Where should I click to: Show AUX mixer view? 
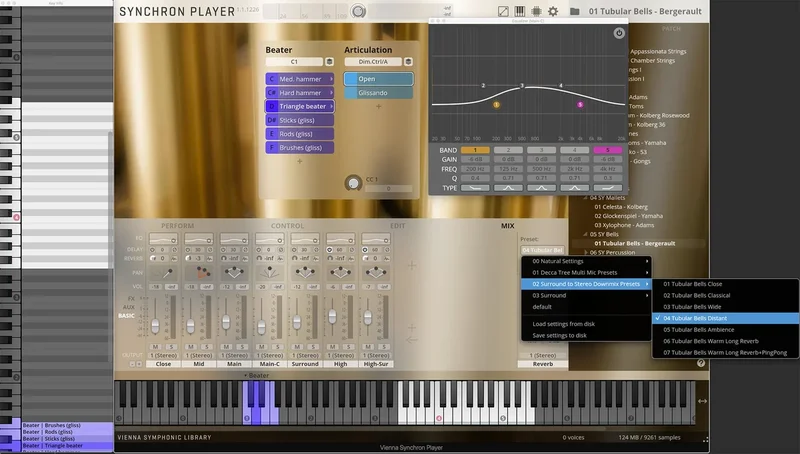click(129, 307)
